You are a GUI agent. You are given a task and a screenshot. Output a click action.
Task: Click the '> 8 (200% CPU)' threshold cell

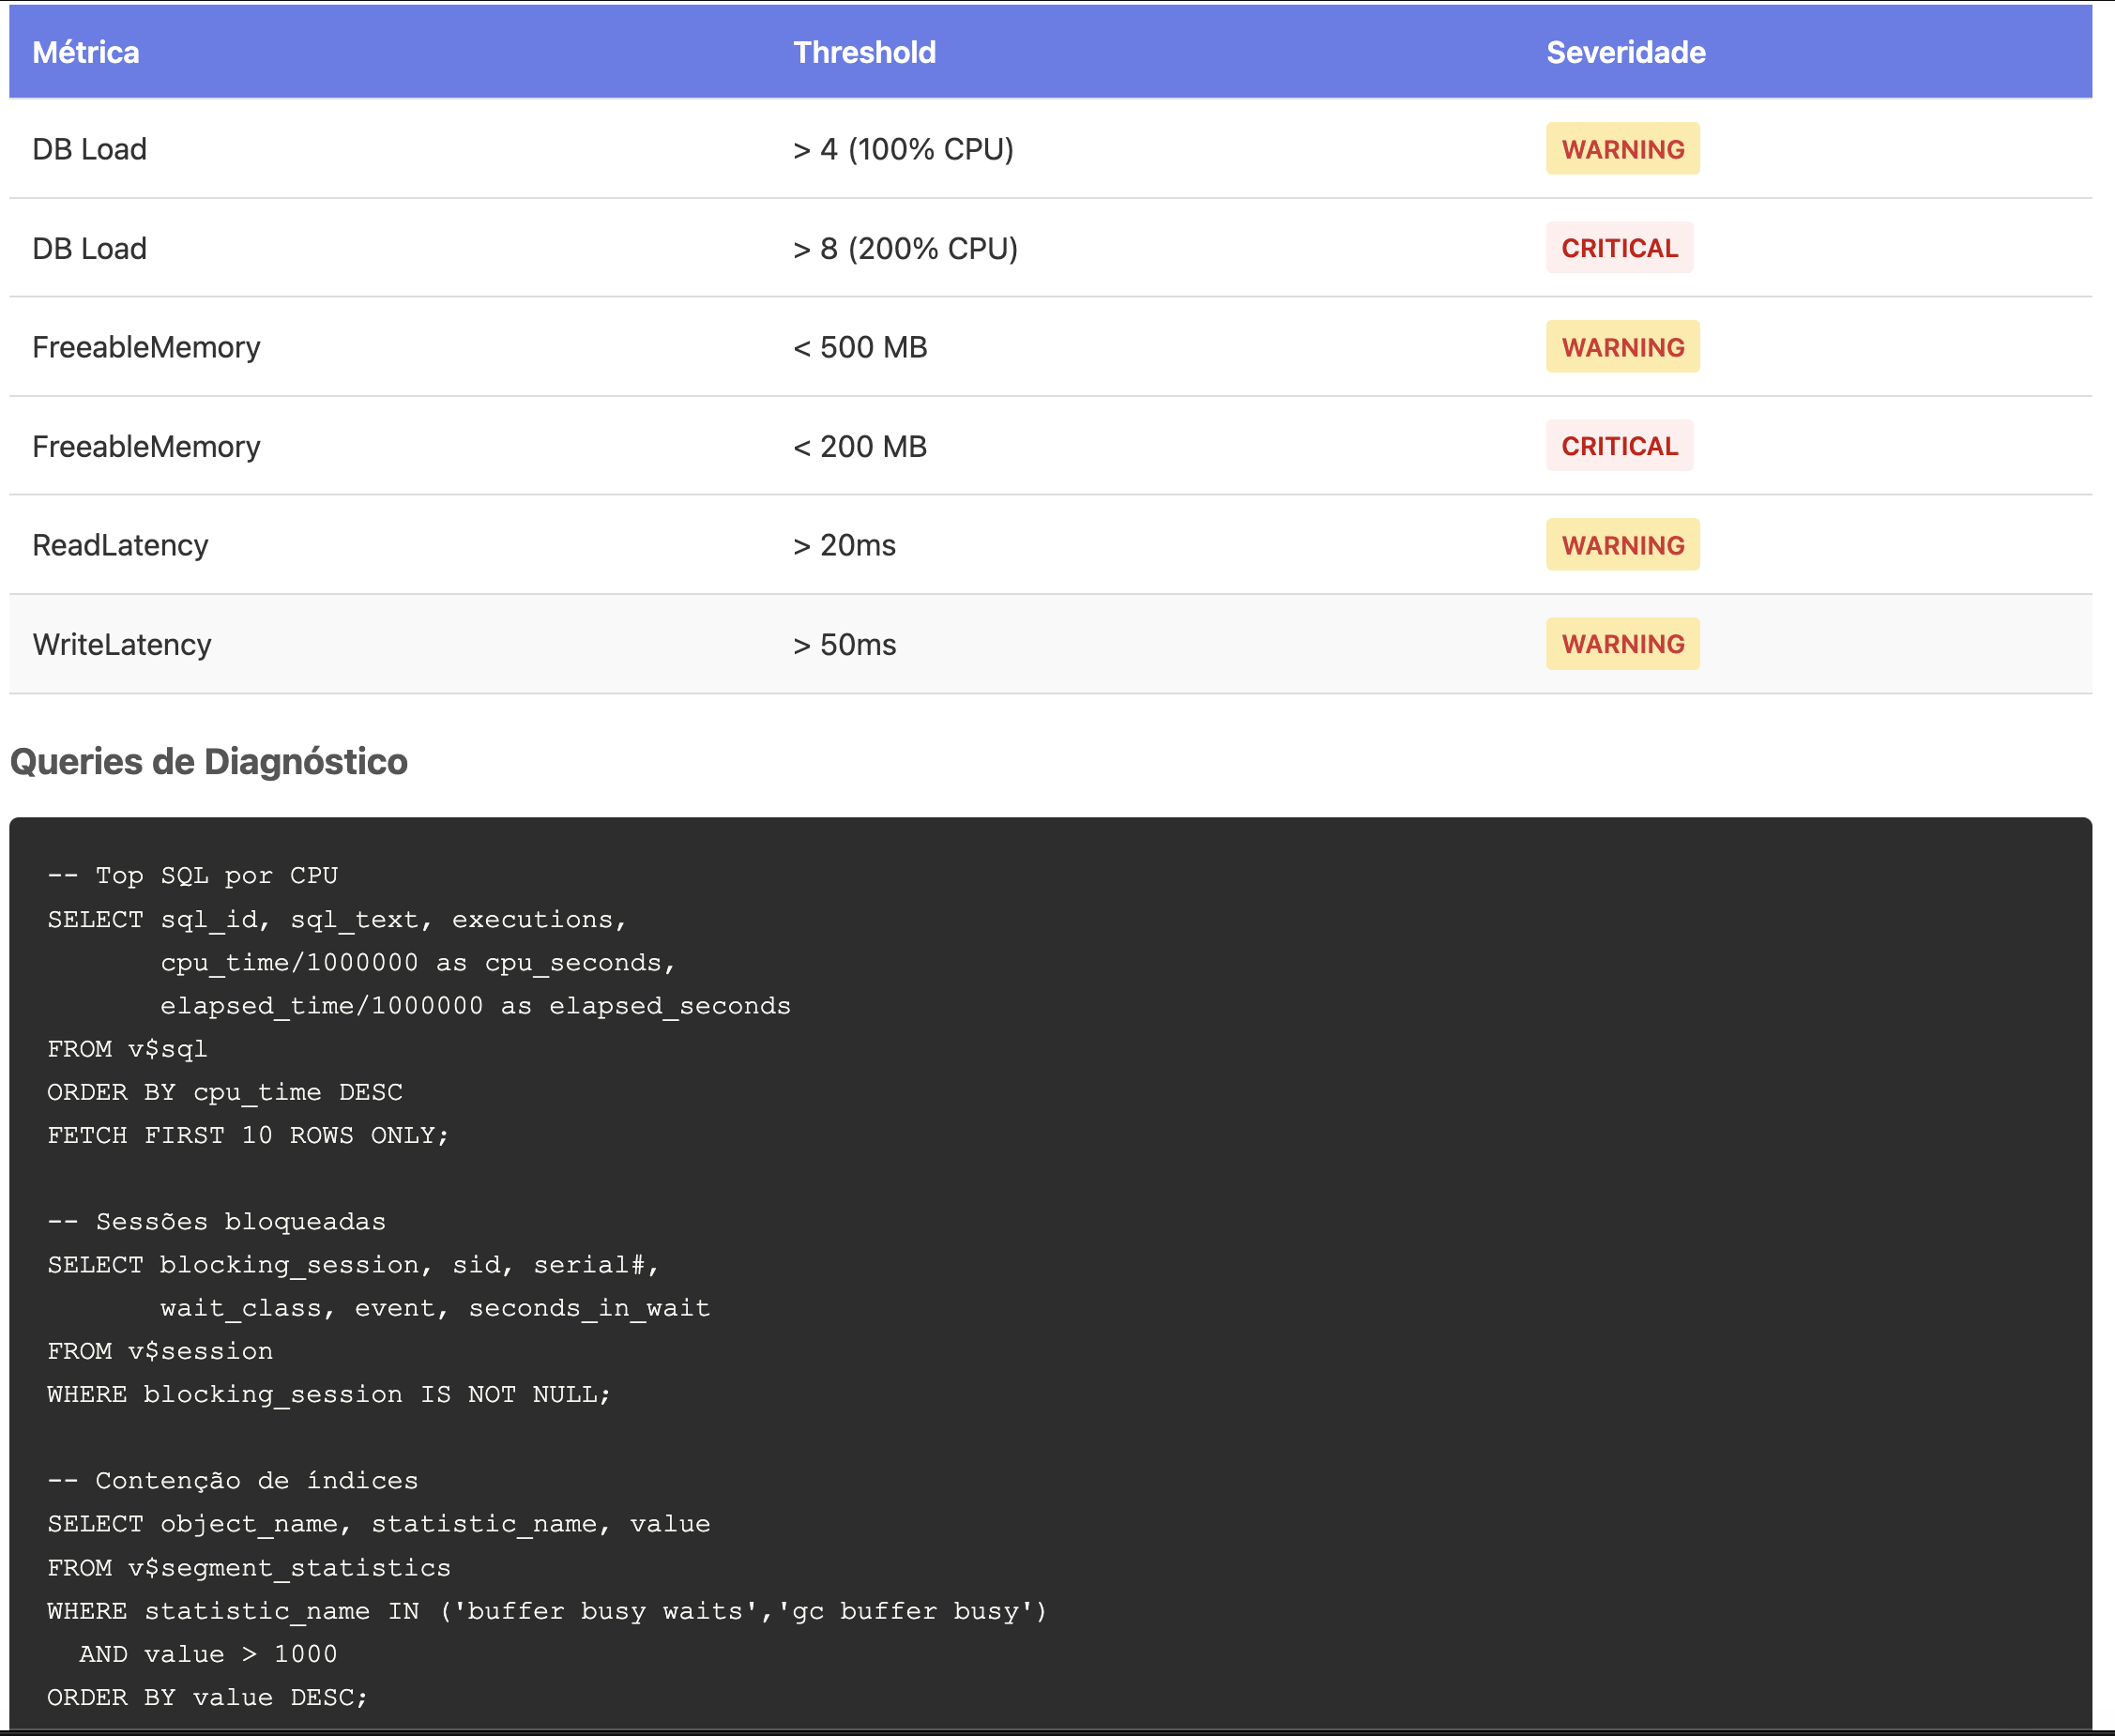(x=905, y=248)
